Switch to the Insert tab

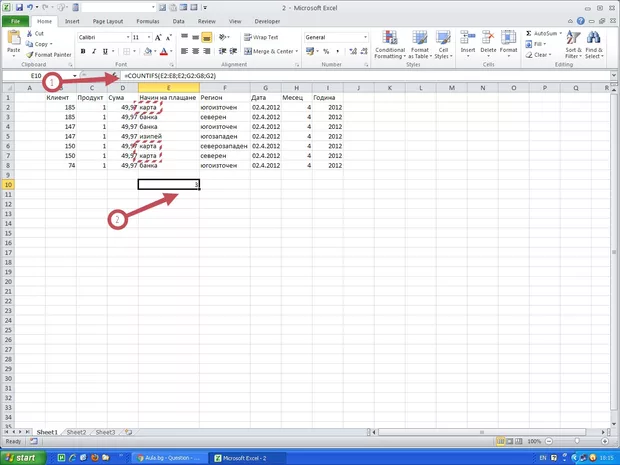click(x=72, y=21)
